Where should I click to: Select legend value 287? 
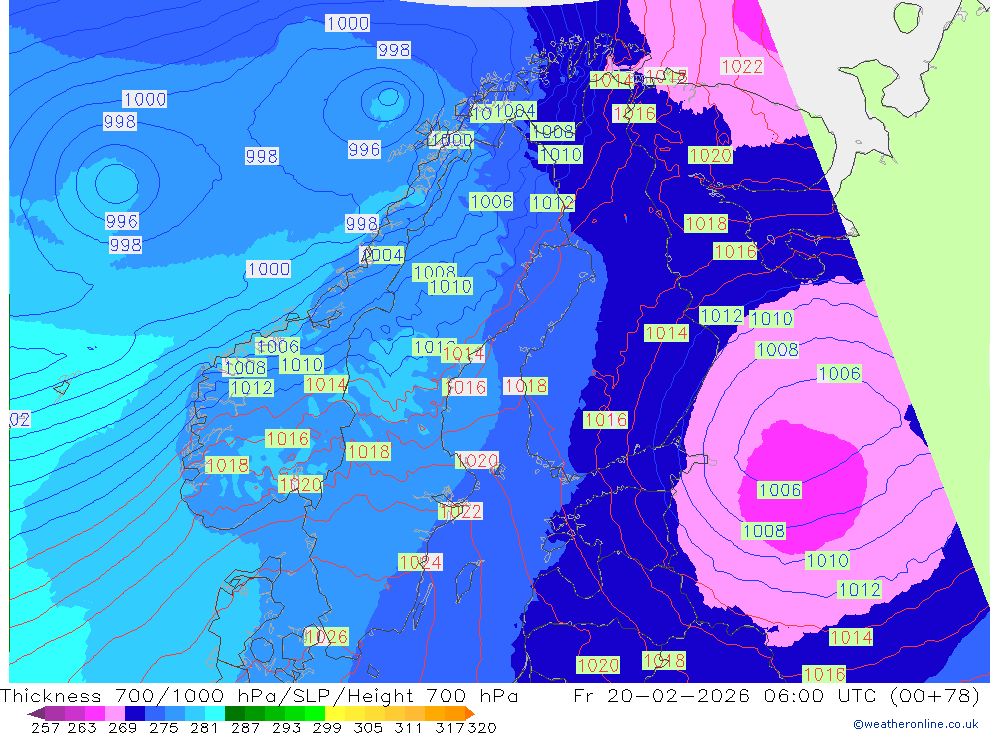tap(245, 728)
